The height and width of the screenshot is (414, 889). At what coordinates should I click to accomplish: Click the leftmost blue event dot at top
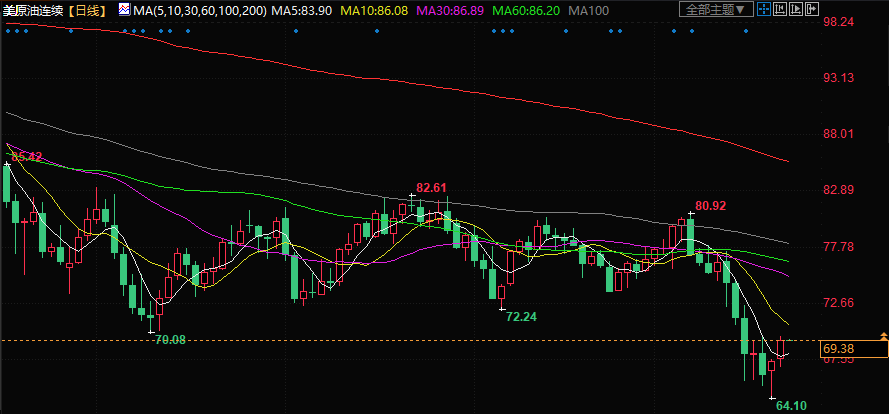click(x=8, y=29)
